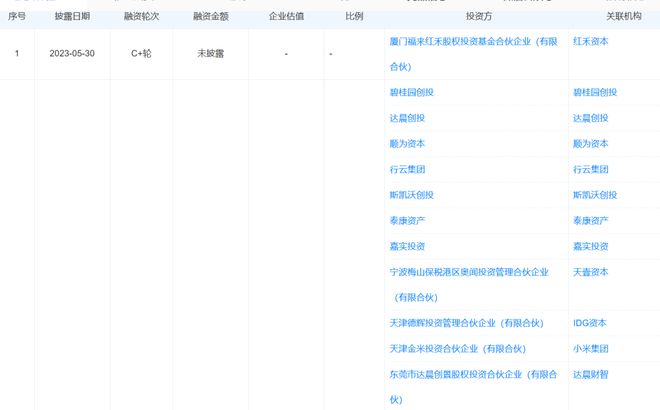The height and width of the screenshot is (410, 660).
Task: Open 泰康资产 in the 投资方 column
Action: pyautogui.click(x=407, y=221)
